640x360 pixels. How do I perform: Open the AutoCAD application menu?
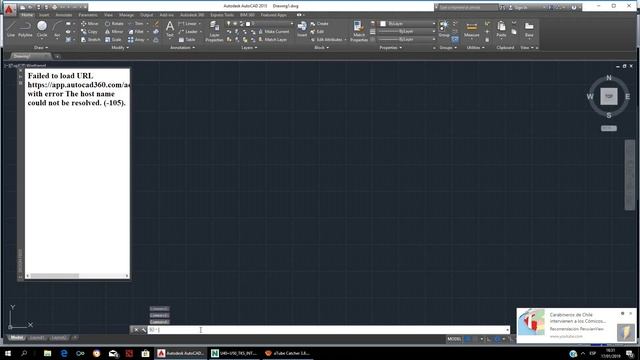9,9
